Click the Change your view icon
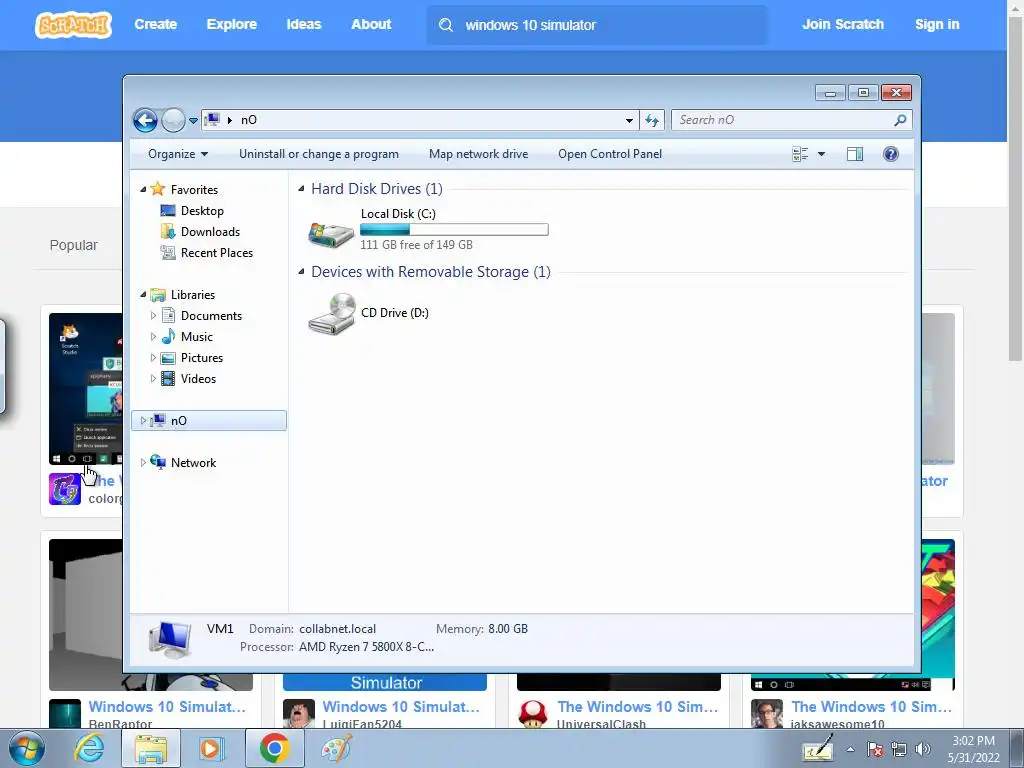The height and width of the screenshot is (768, 1024). click(800, 154)
